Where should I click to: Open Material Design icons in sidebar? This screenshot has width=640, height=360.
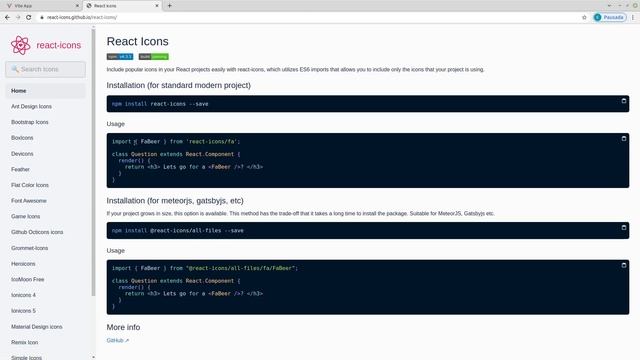click(x=37, y=327)
